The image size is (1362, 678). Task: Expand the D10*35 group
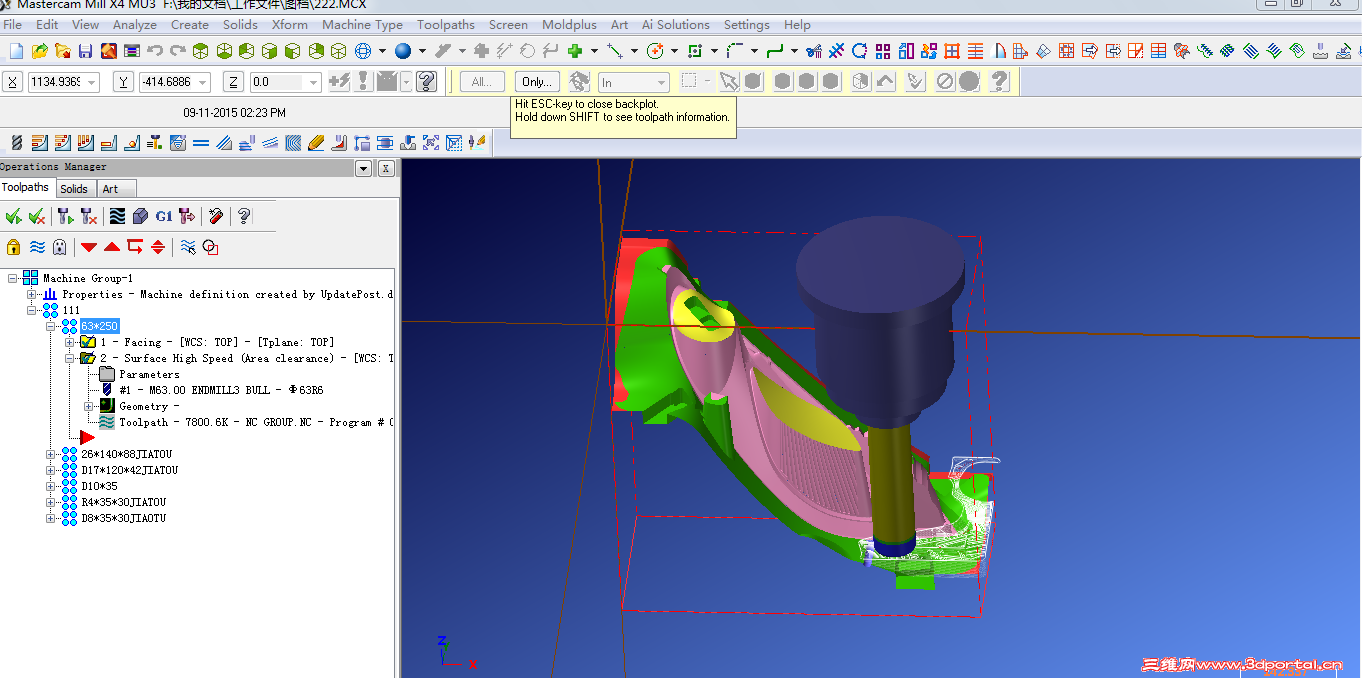pos(51,486)
